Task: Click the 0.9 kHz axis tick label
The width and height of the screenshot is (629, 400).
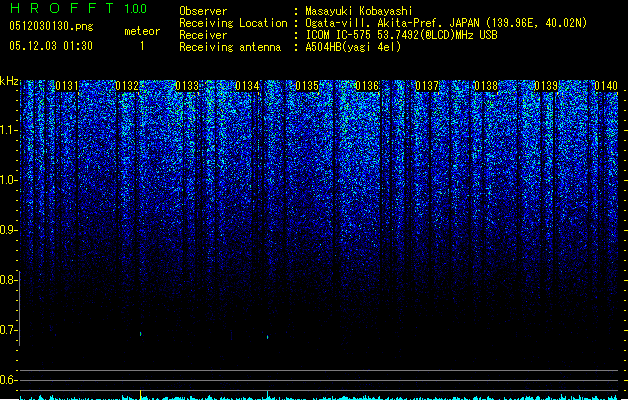Action: tap(8, 230)
